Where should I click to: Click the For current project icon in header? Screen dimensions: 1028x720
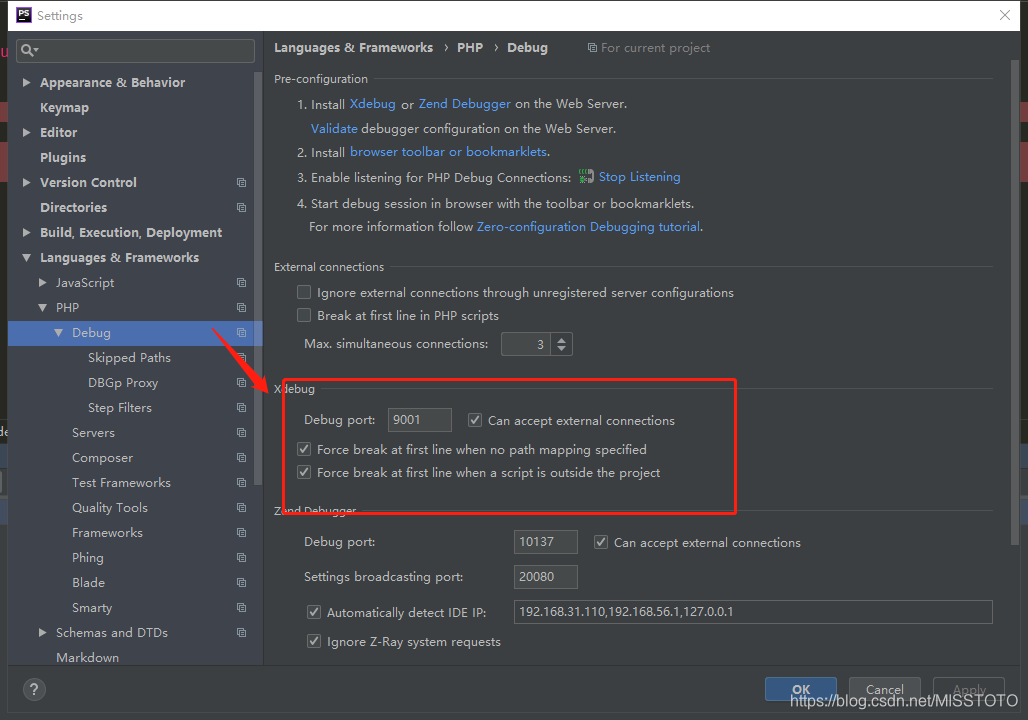pyautogui.click(x=592, y=48)
